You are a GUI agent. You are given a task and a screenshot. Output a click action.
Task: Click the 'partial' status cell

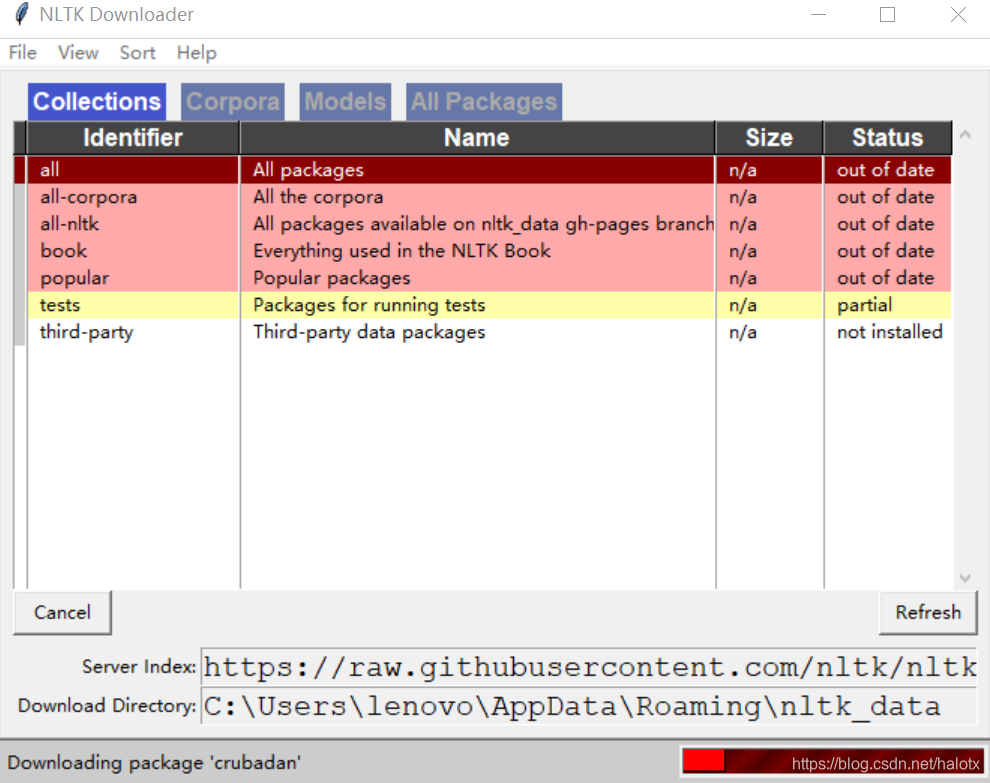pos(888,306)
